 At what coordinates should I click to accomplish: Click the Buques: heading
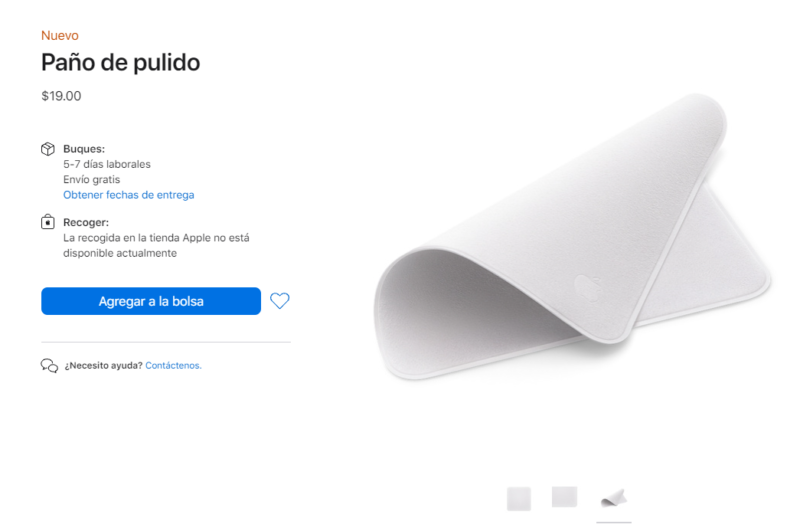84,149
